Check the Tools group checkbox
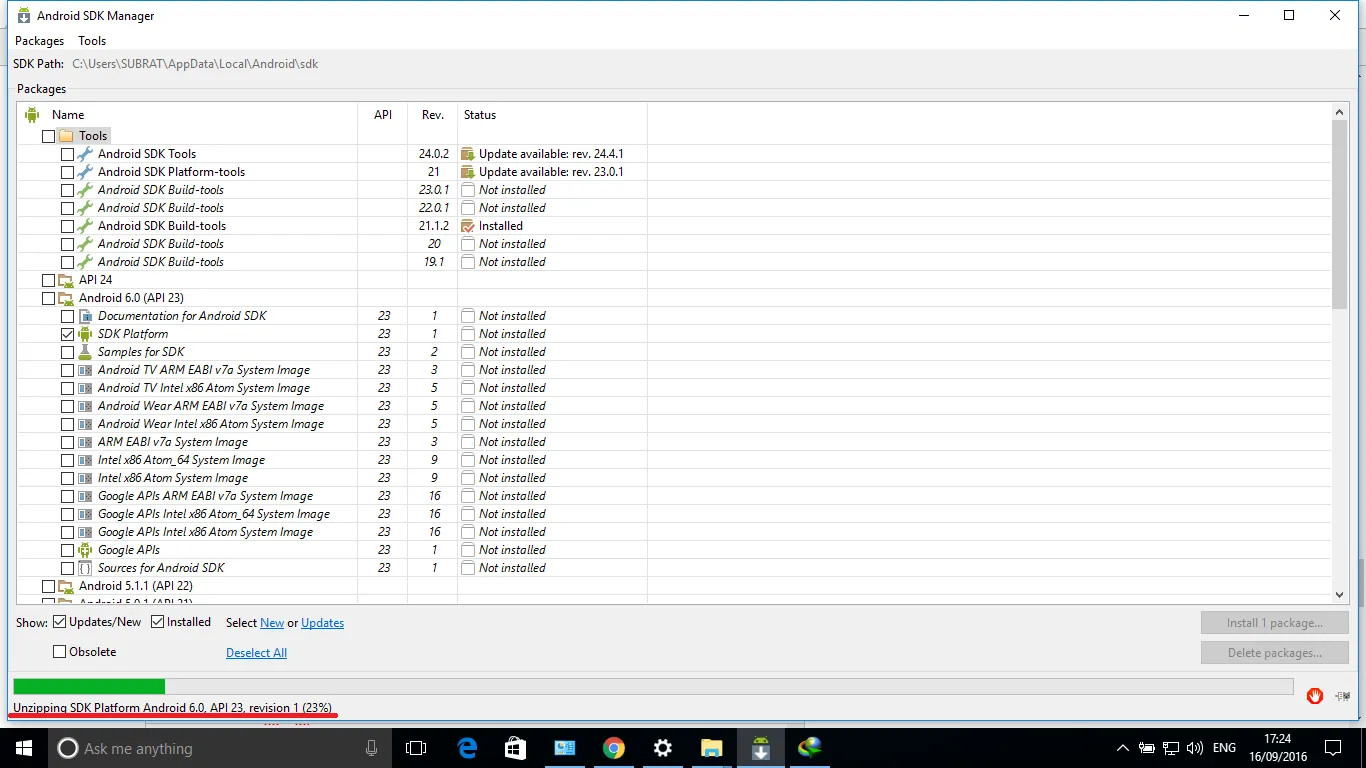Screen dimensions: 1366x768 (48, 136)
